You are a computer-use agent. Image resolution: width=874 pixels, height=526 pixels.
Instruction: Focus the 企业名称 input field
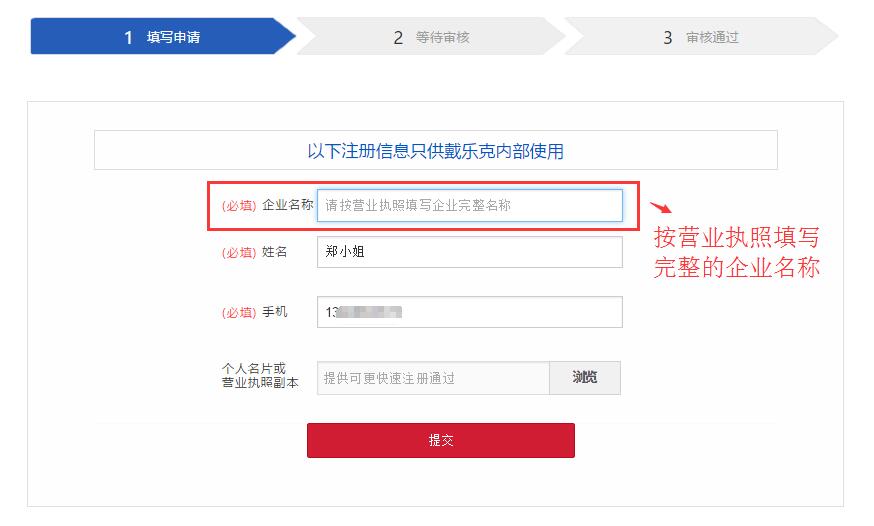point(470,205)
